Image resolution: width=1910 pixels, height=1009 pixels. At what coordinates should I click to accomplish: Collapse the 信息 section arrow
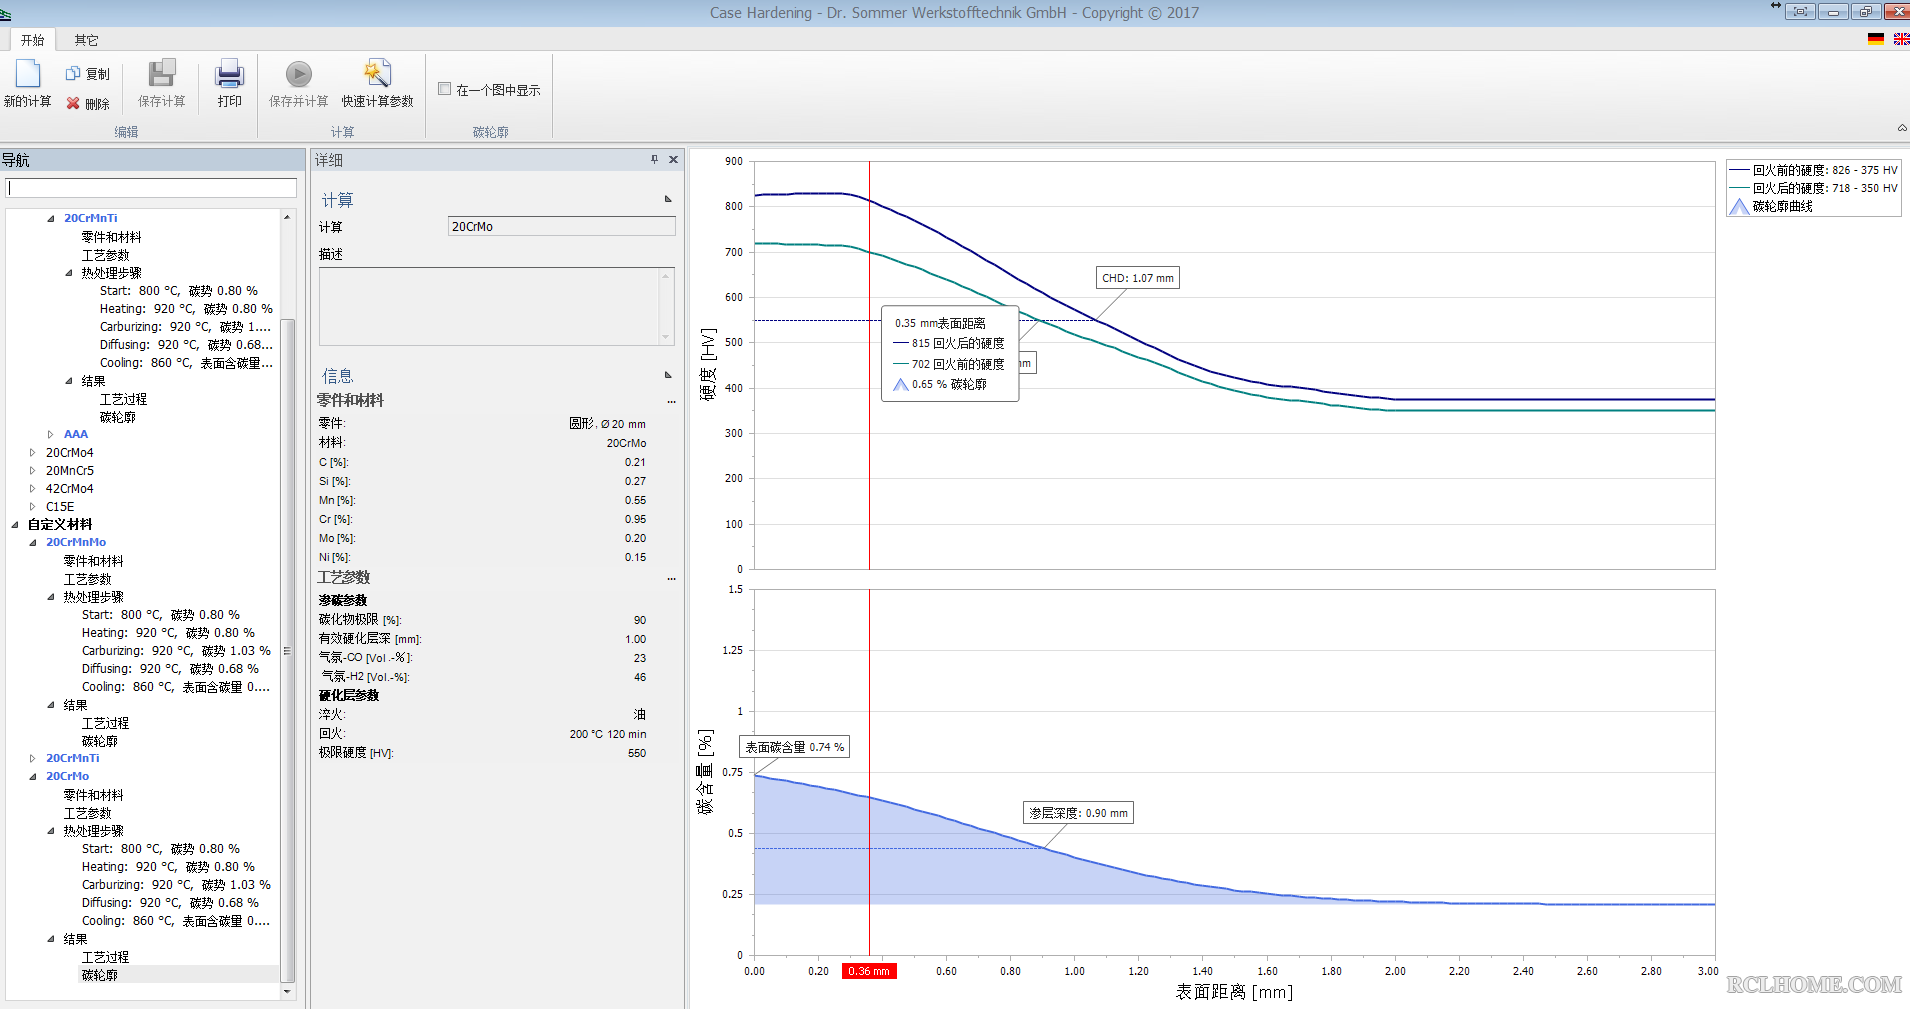668,375
